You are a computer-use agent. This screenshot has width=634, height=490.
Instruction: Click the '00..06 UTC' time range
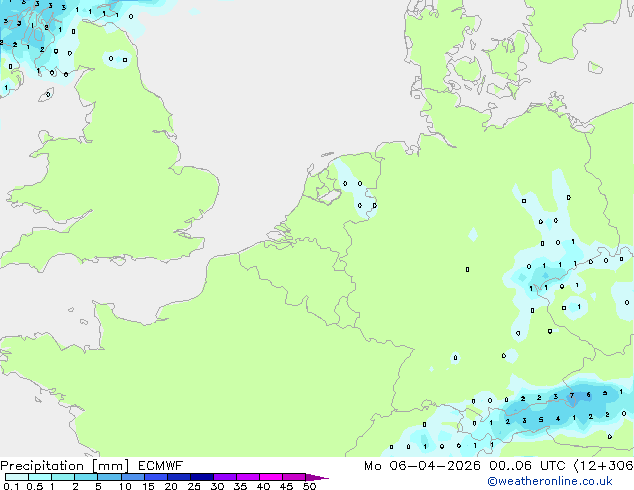[527, 466]
